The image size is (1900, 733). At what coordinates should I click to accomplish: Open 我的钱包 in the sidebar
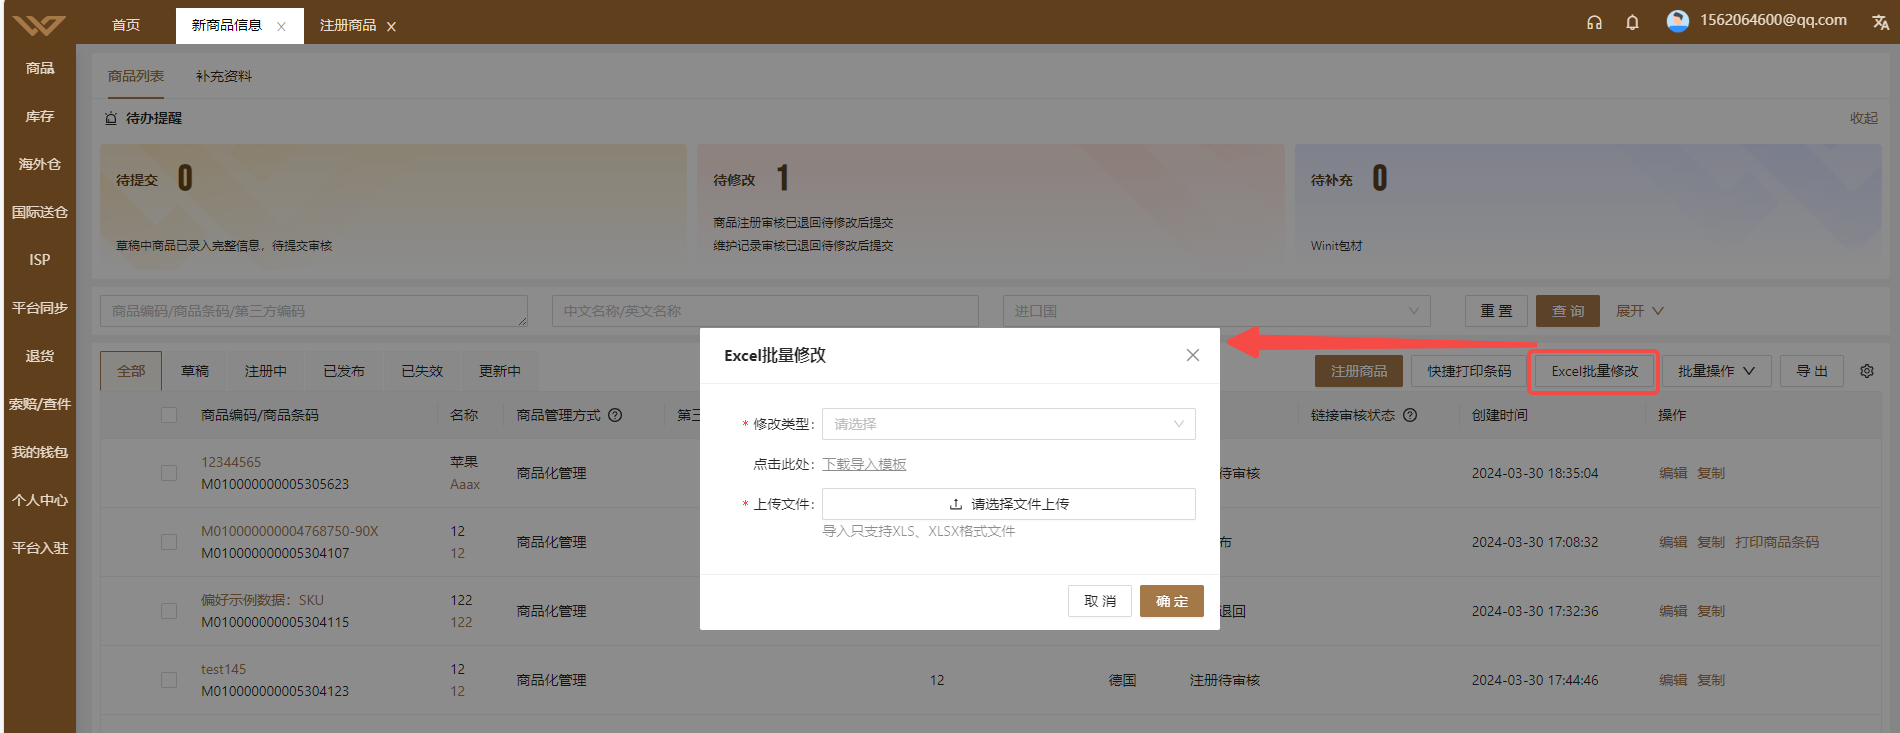tap(40, 452)
